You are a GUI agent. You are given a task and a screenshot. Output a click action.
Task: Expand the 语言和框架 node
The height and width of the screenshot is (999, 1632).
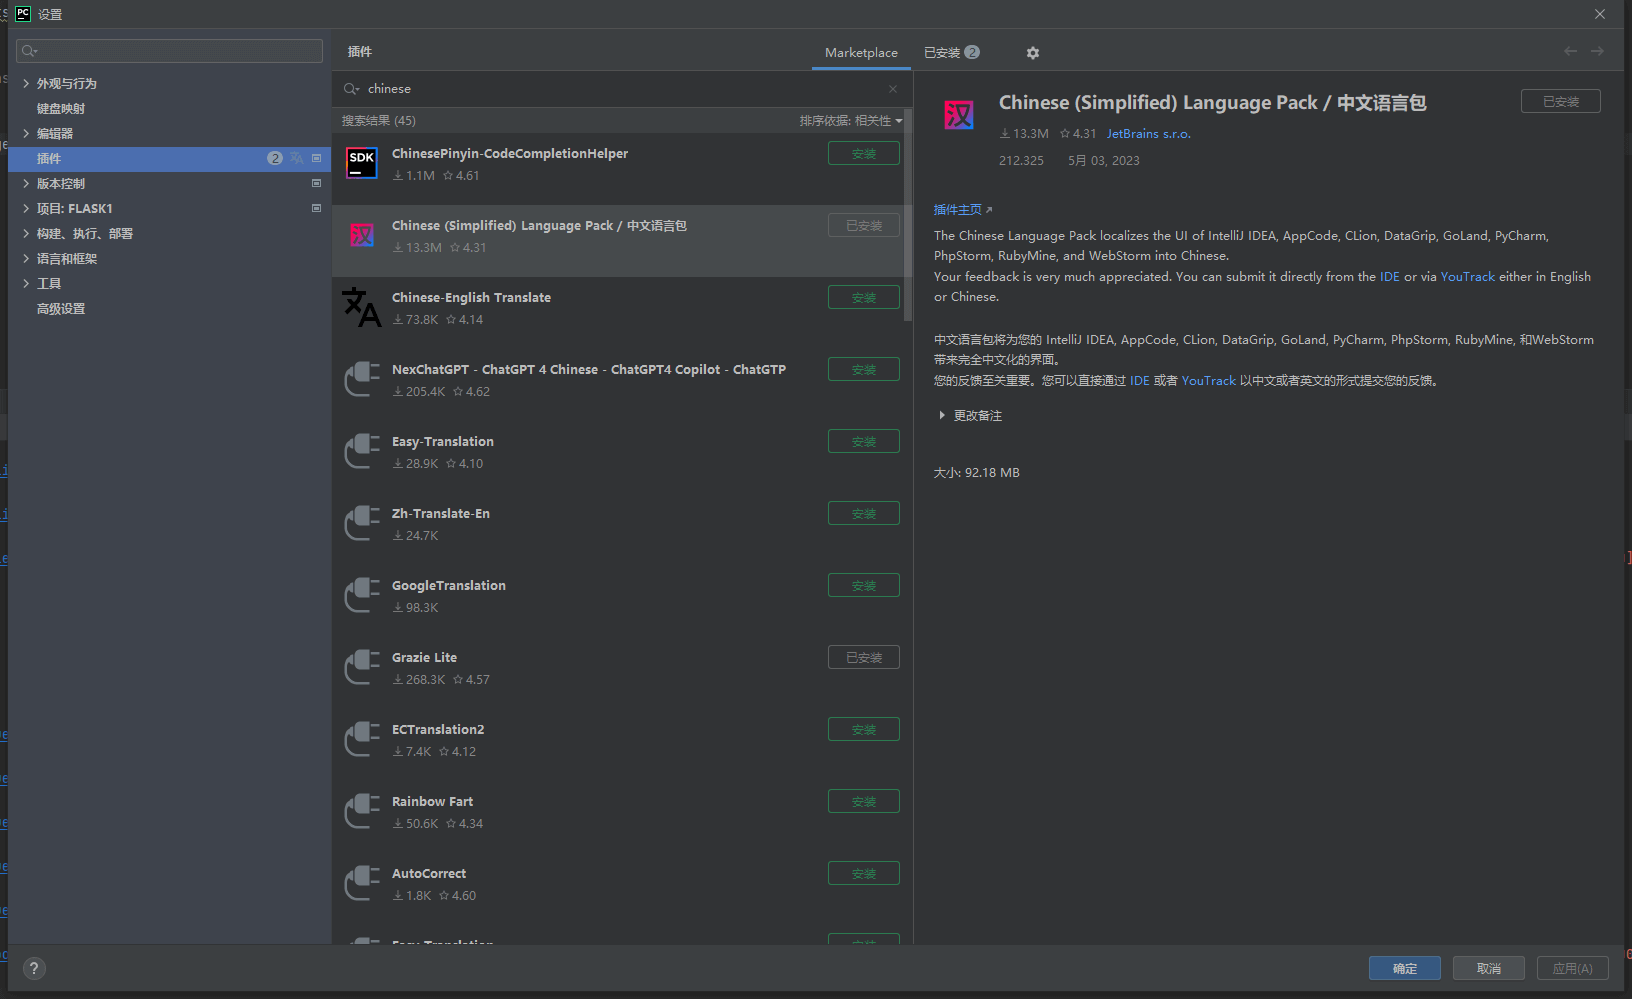tap(26, 258)
